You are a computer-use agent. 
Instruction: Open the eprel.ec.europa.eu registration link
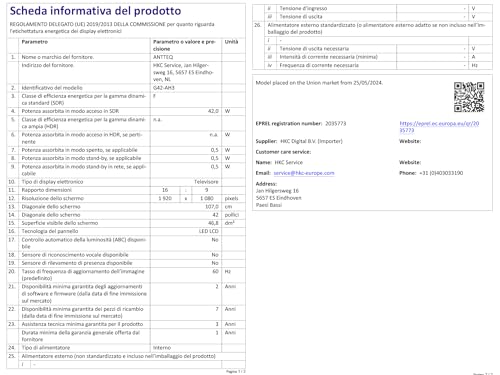click(439, 127)
